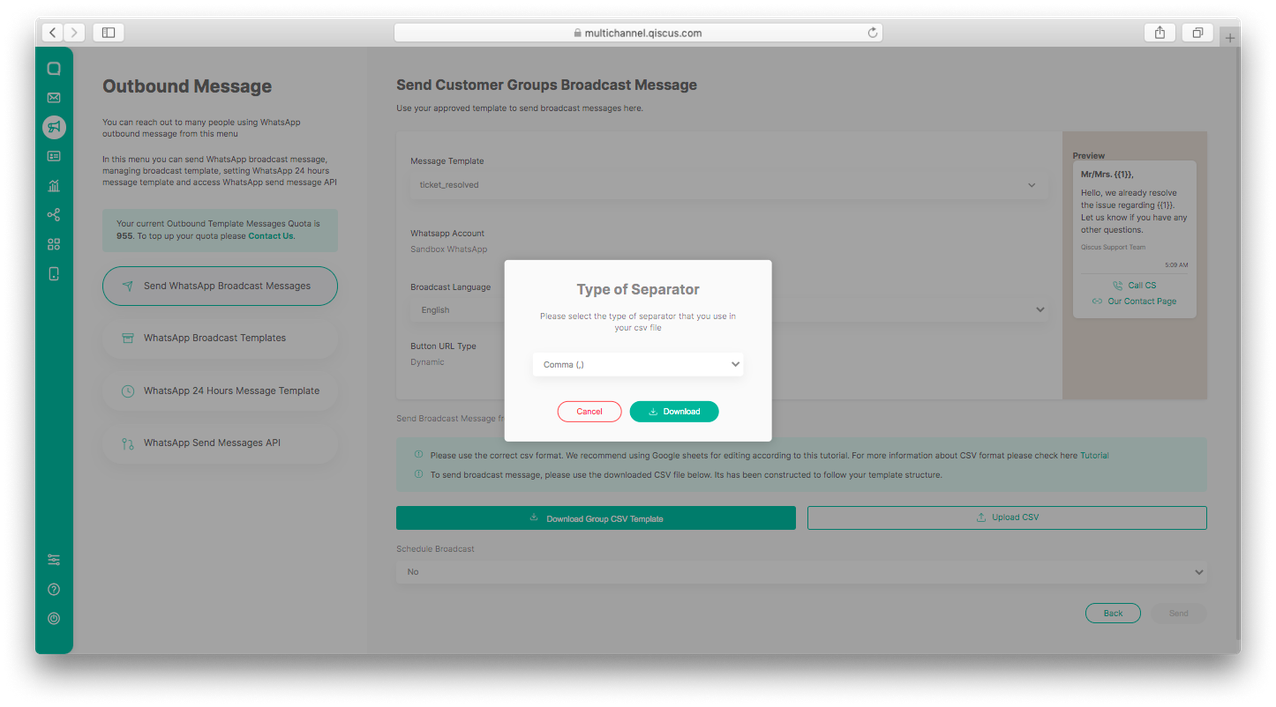Open the settings sliders icon near sidebar bottom
Viewport: 1276px width, 707px height.
[x=54, y=559]
